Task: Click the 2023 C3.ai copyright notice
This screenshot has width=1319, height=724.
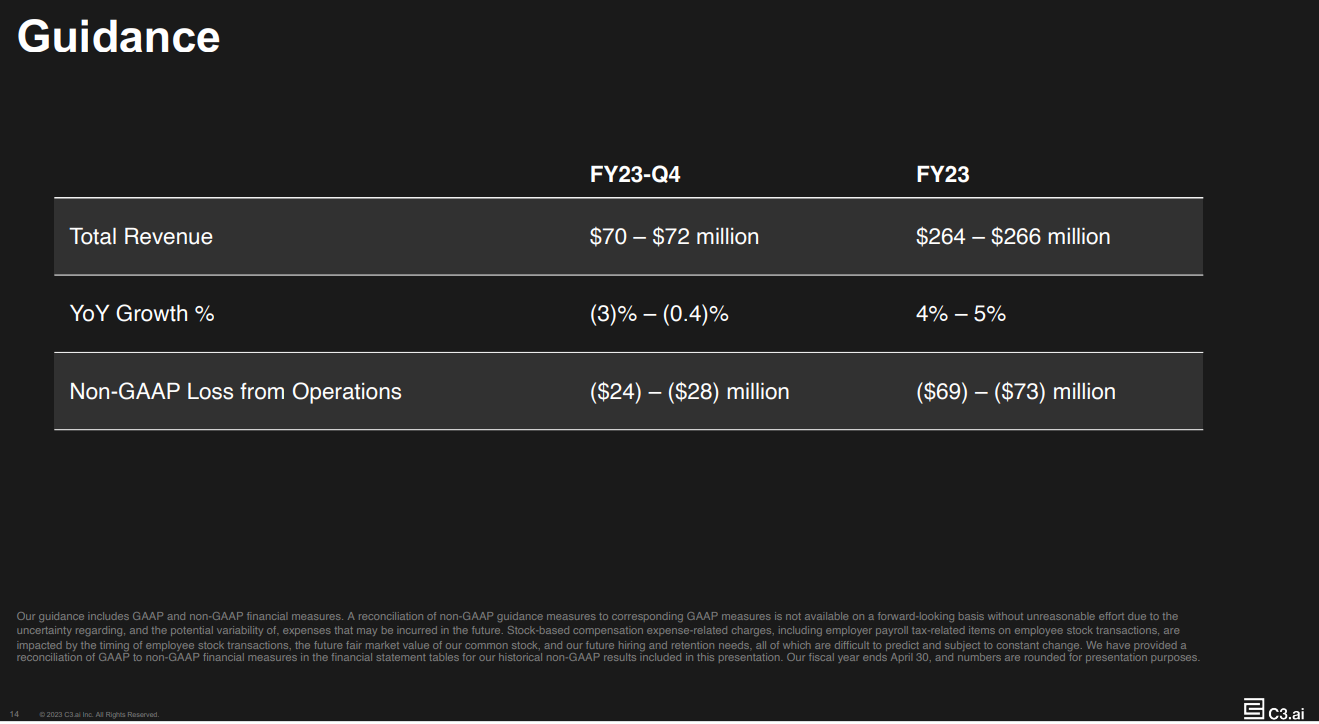Action: [x=98, y=715]
